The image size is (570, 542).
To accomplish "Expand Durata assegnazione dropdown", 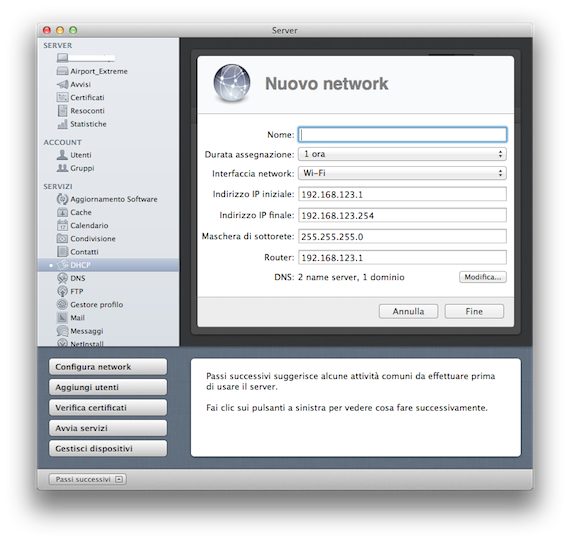I will point(402,154).
